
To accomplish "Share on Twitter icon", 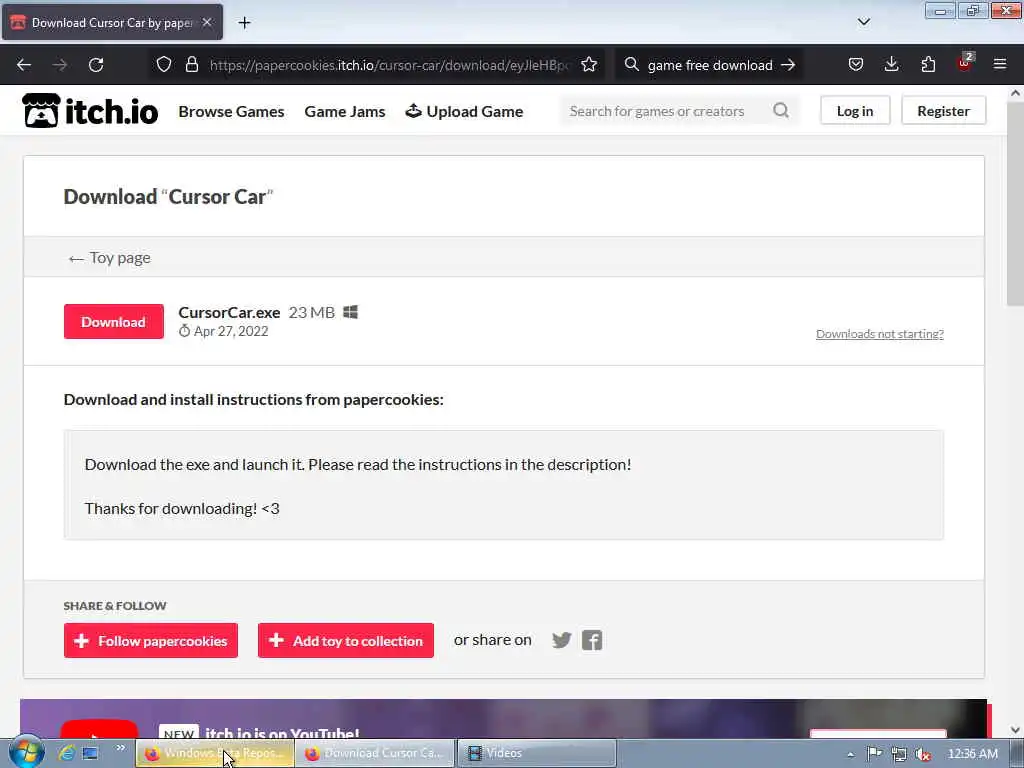I will 562,640.
